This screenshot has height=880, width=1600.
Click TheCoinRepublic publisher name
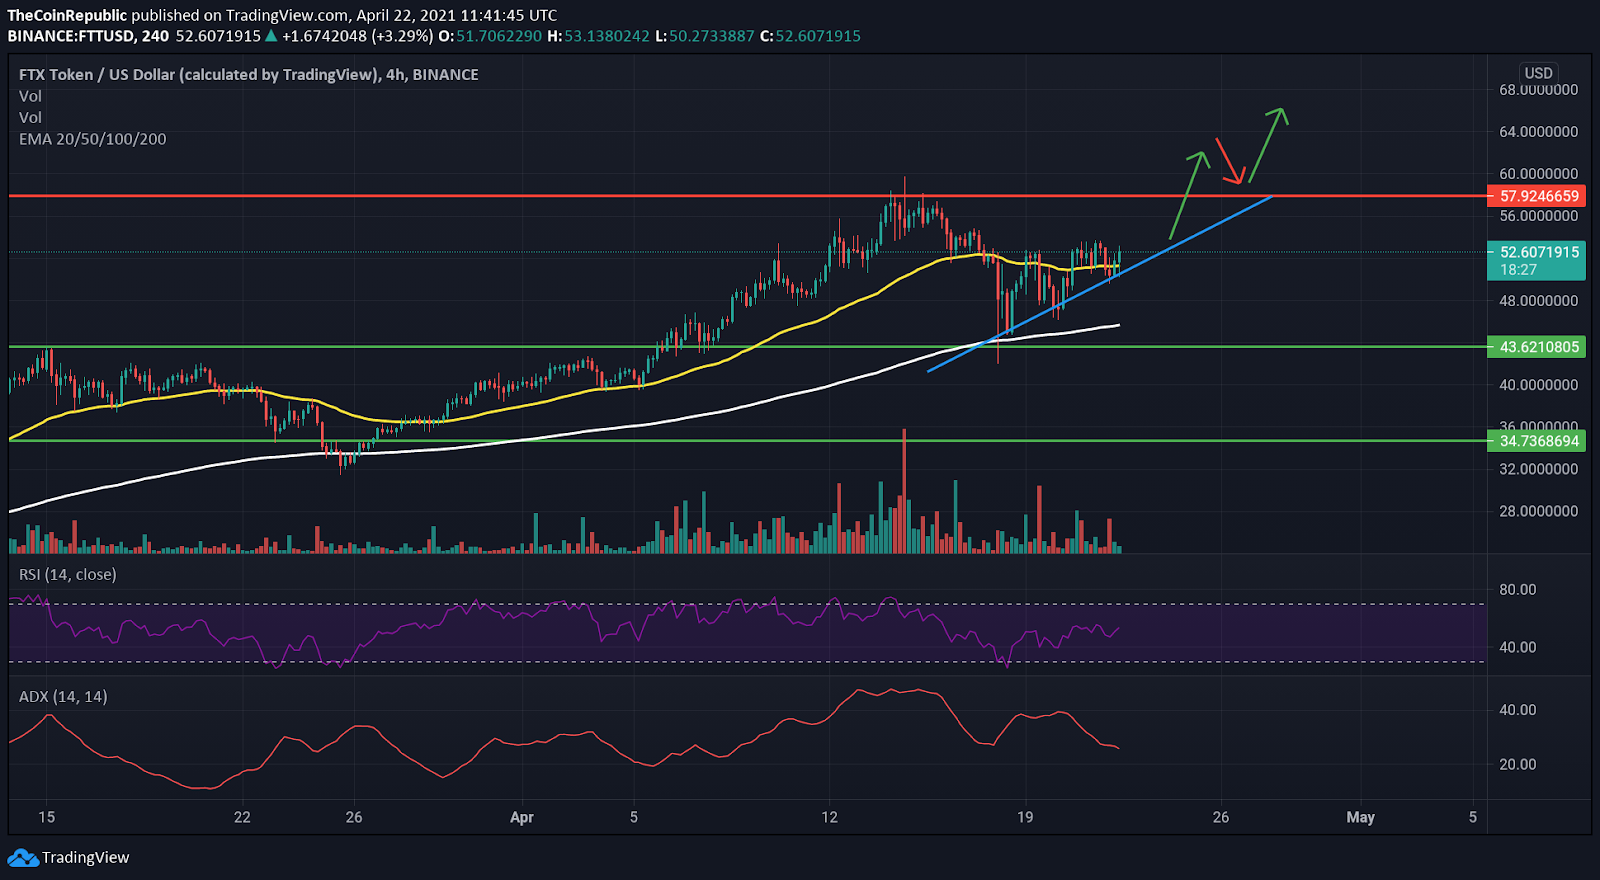tap(67, 15)
